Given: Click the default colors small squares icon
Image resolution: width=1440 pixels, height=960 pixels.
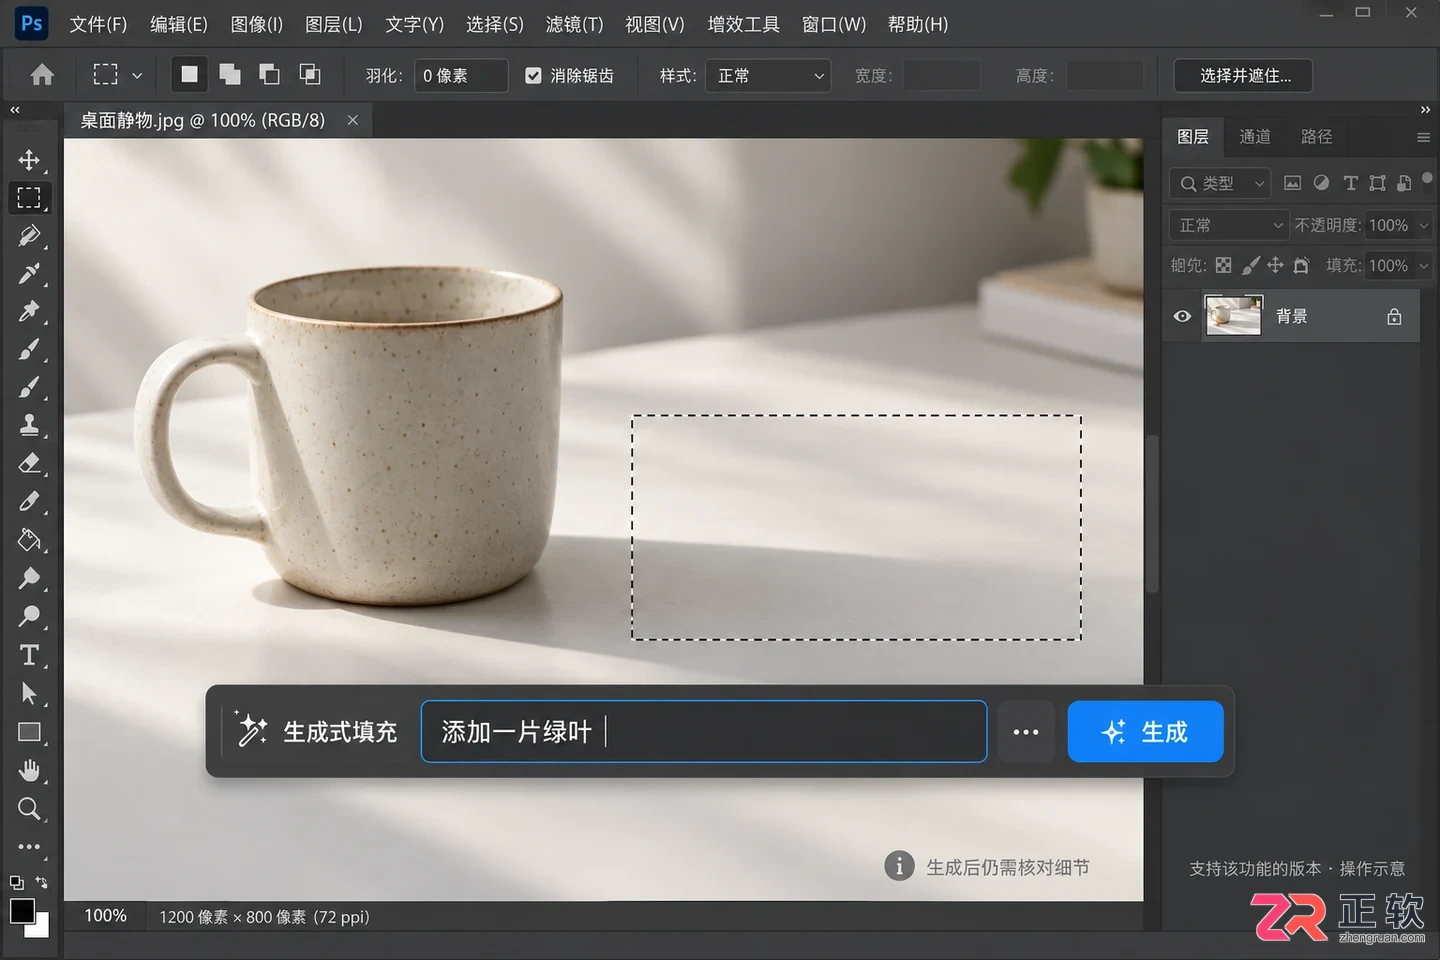Looking at the screenshot, I should pyautogui.click(x=17, y=882).
